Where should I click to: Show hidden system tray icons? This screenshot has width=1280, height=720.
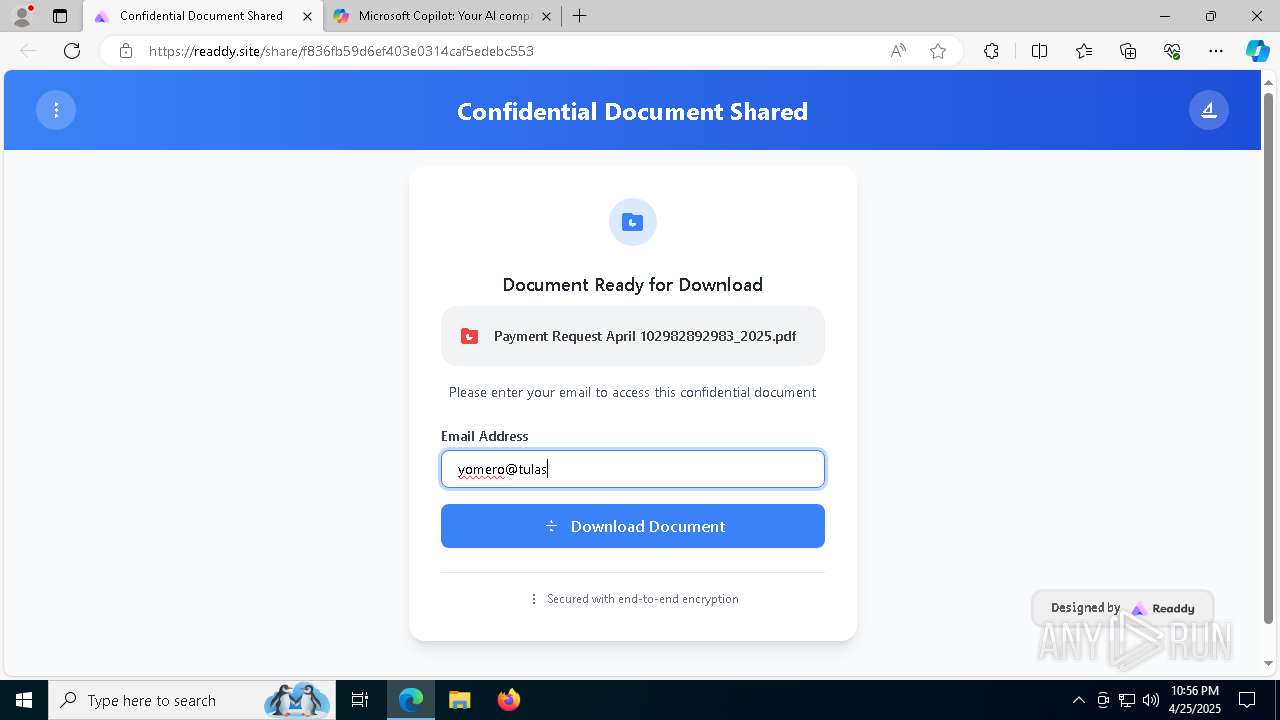click(1078, 700)
